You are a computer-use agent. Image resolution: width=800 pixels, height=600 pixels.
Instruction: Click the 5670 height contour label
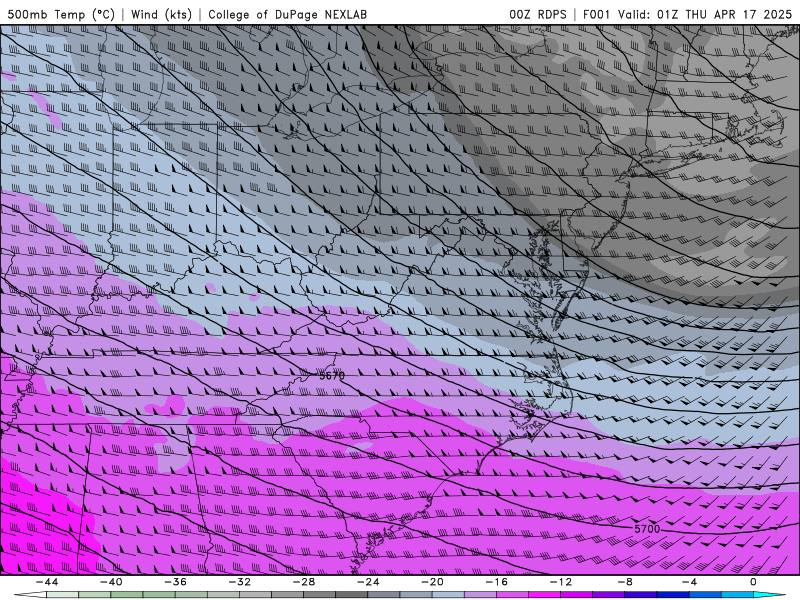click(332, 376)
